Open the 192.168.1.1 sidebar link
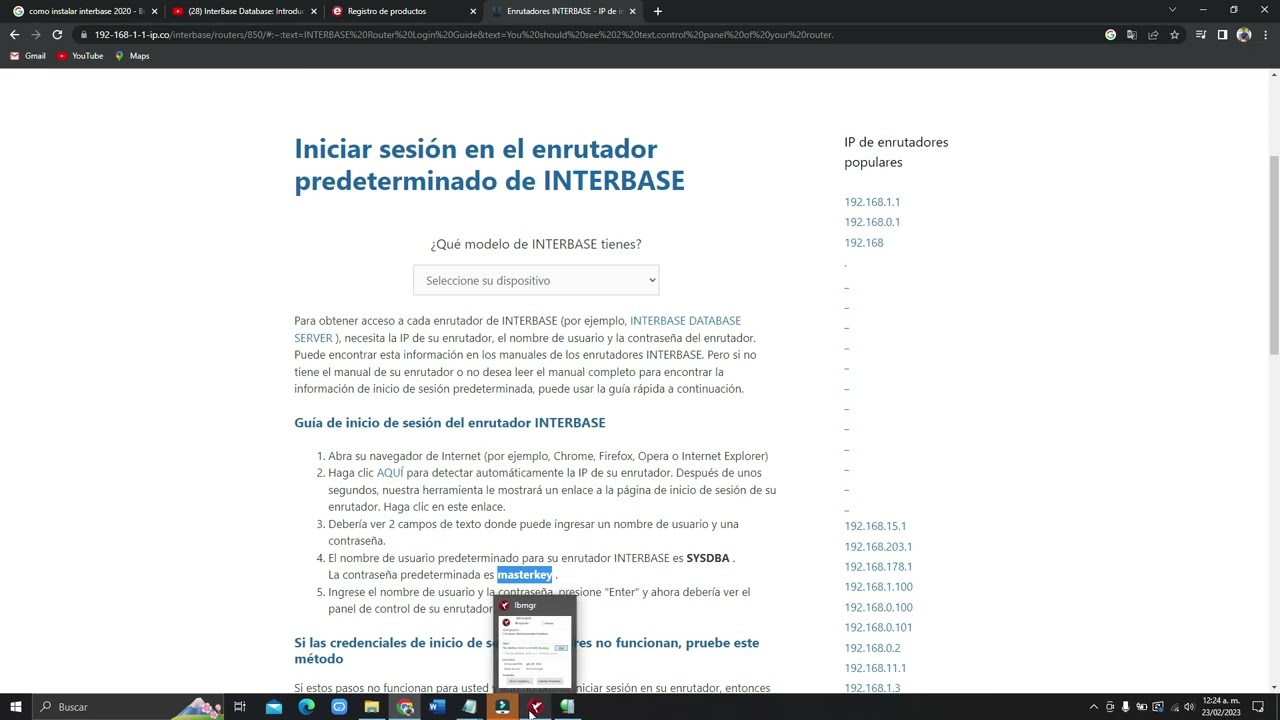 [x=872, y=202]
